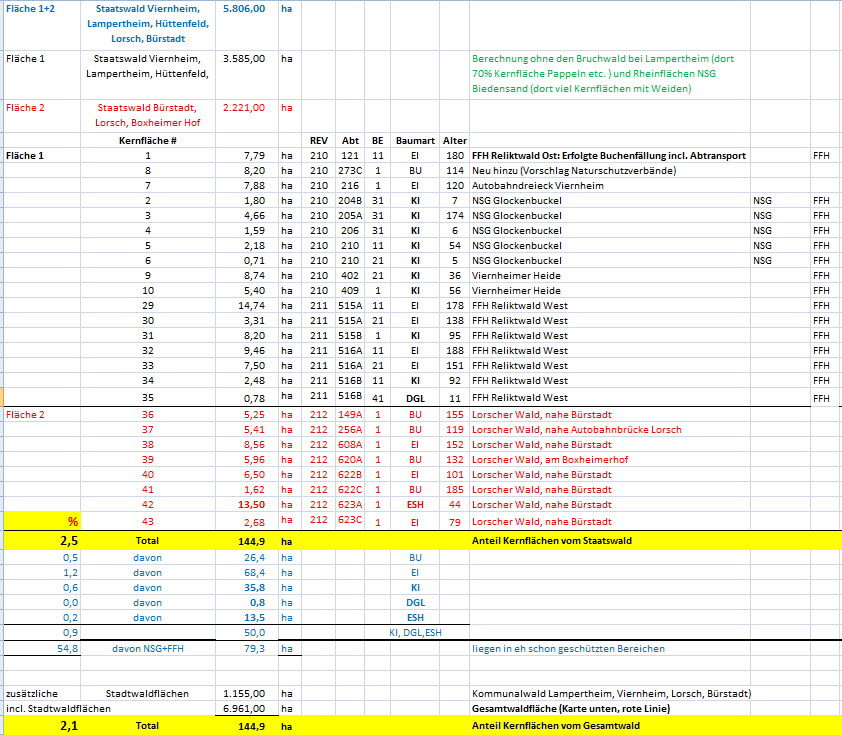This screenshot has width=842, height=735.
Task: Select the REV column header cell
Action: (x=319, y=141)
